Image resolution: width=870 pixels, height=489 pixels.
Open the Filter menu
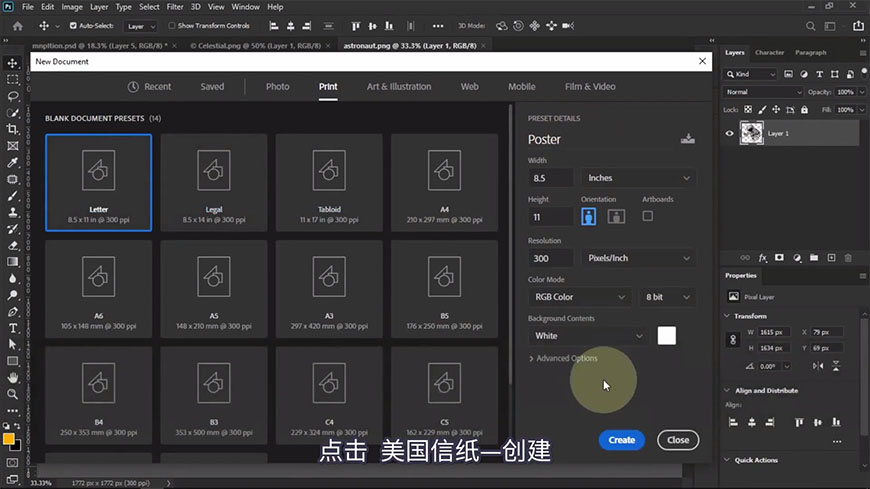(175, 7)
